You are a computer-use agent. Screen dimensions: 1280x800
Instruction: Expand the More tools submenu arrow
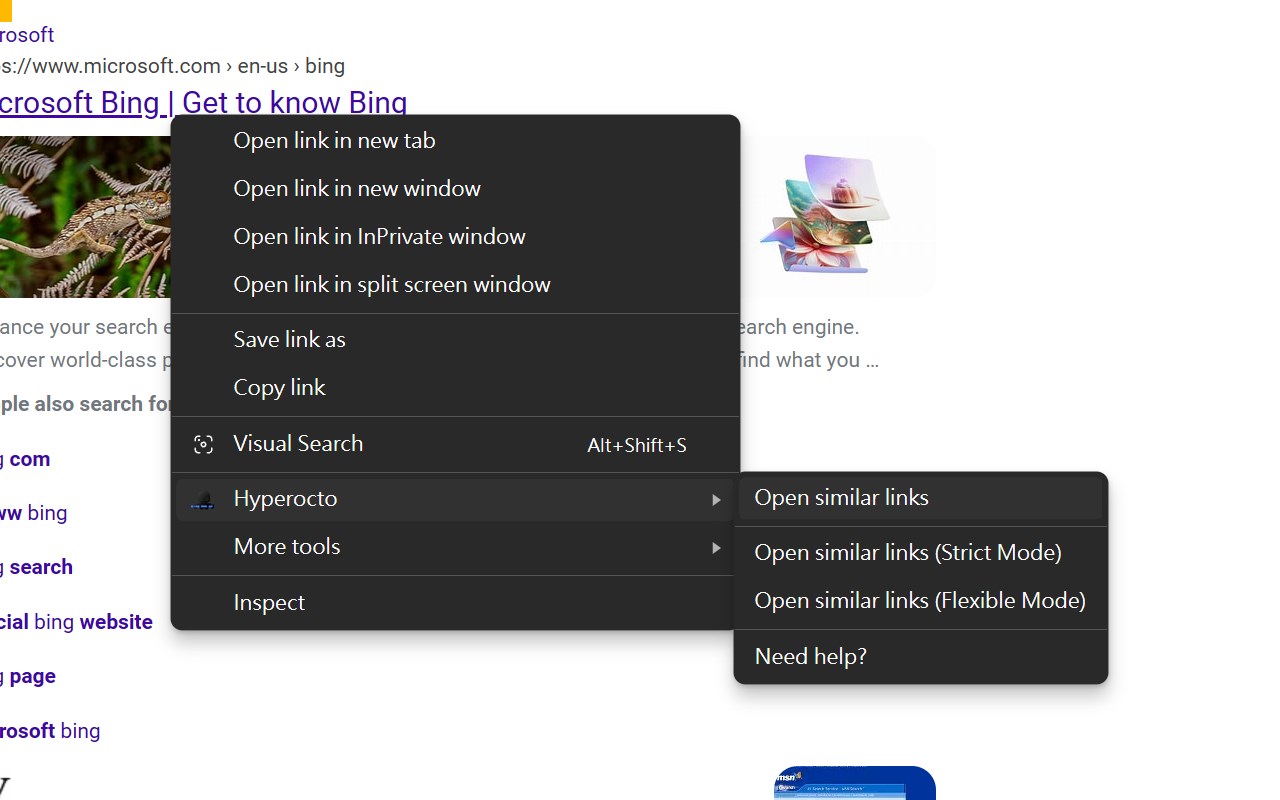716,548
